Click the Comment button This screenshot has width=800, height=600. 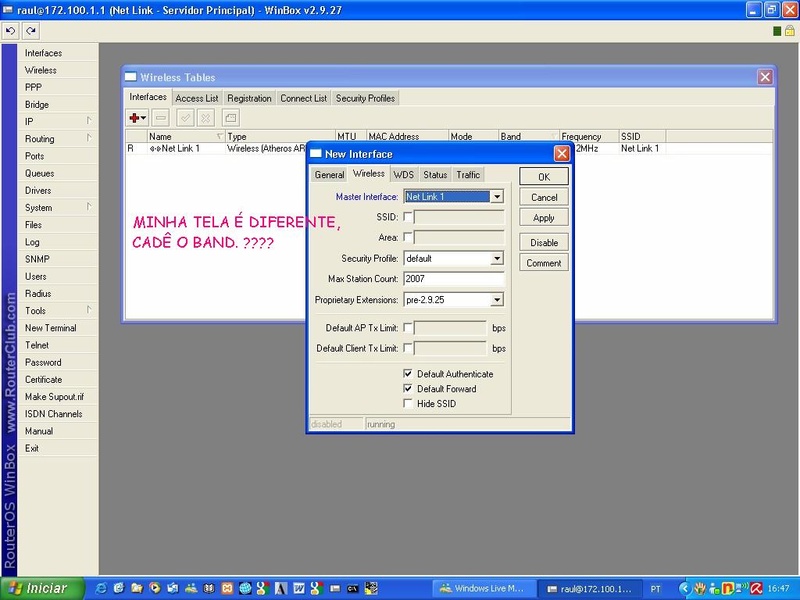(544, 263)
